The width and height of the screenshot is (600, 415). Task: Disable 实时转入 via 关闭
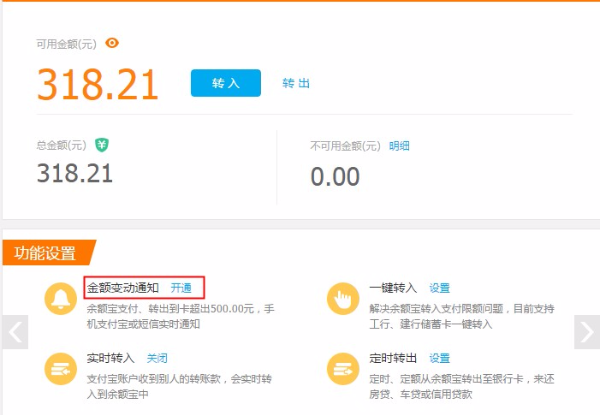157,358
